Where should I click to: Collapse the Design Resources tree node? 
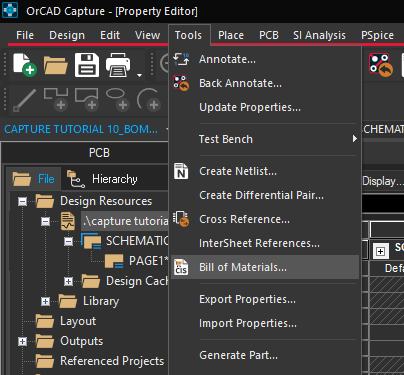click(22, 201)
